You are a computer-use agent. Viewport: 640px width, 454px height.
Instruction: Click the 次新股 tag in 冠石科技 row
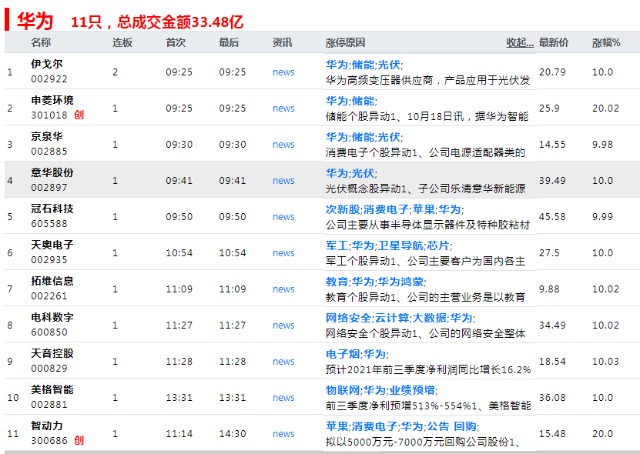click(x=342, y=209)
